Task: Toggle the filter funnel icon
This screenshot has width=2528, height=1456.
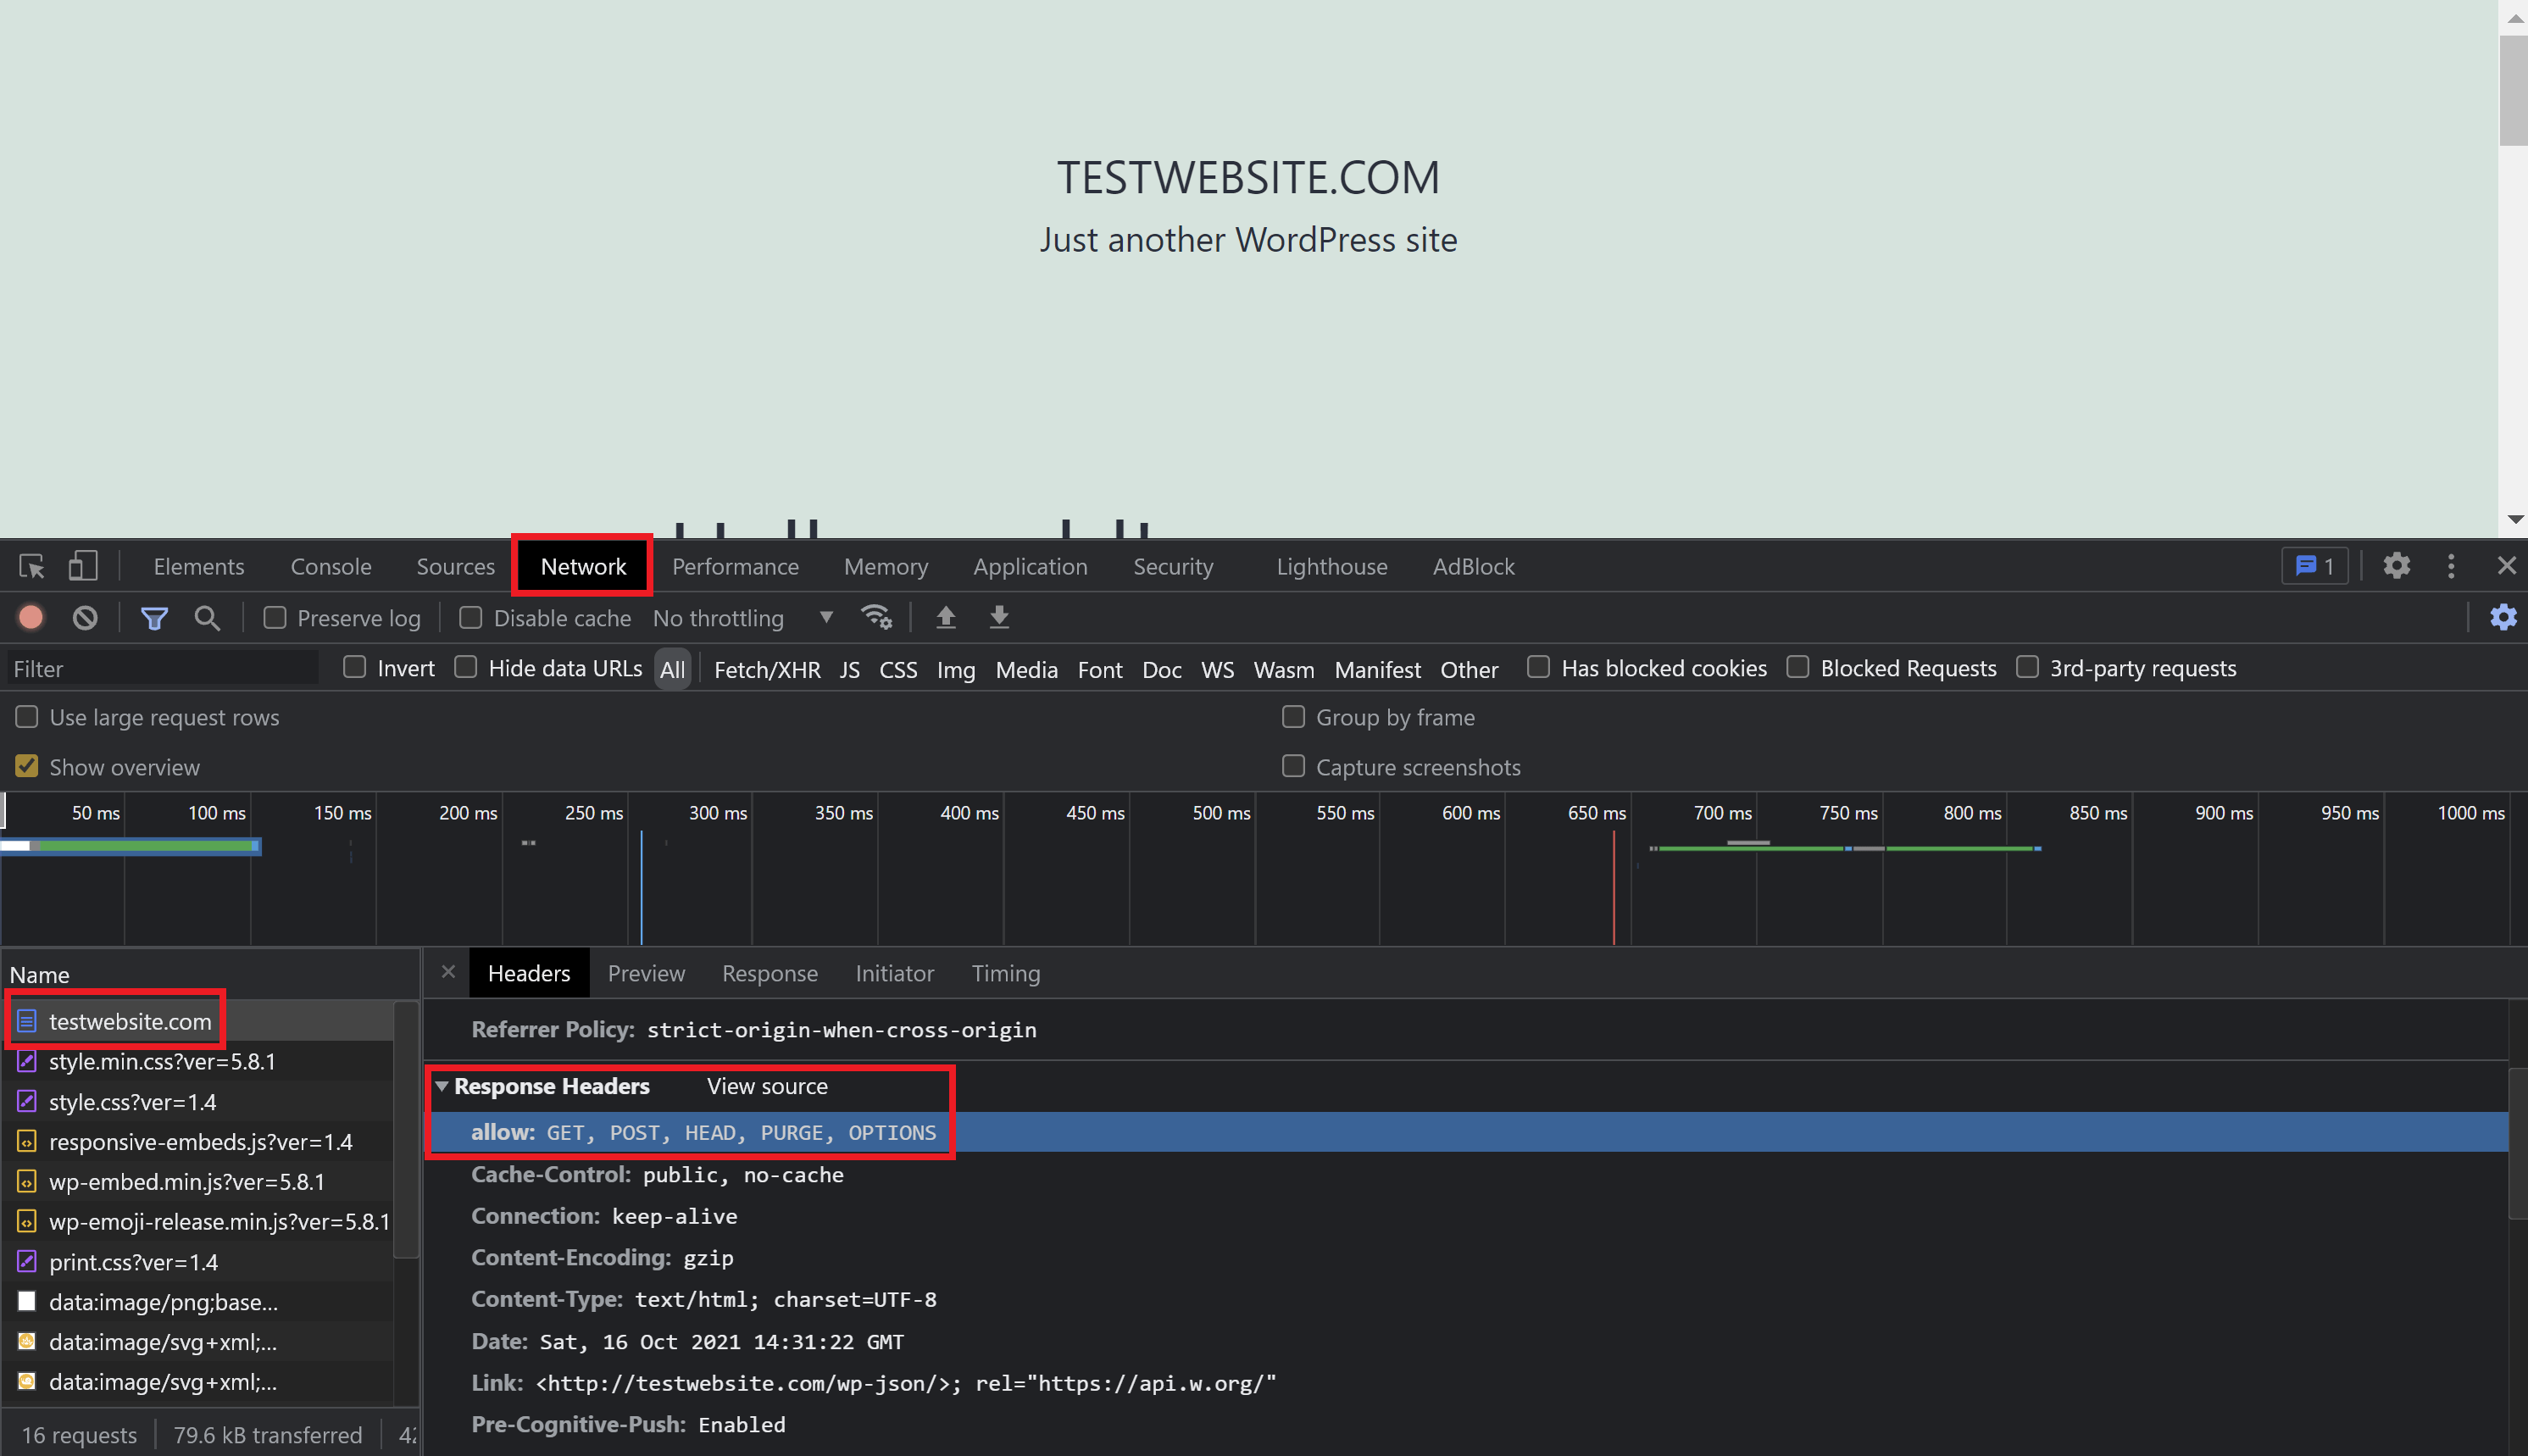Action: [154, 618]
